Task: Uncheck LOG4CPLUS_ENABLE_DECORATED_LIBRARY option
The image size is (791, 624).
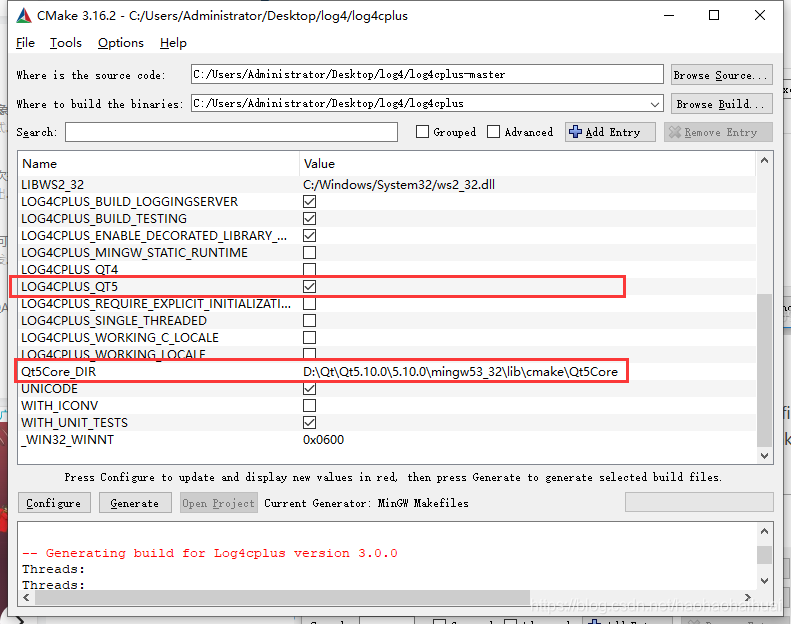Action: [309, 236]
